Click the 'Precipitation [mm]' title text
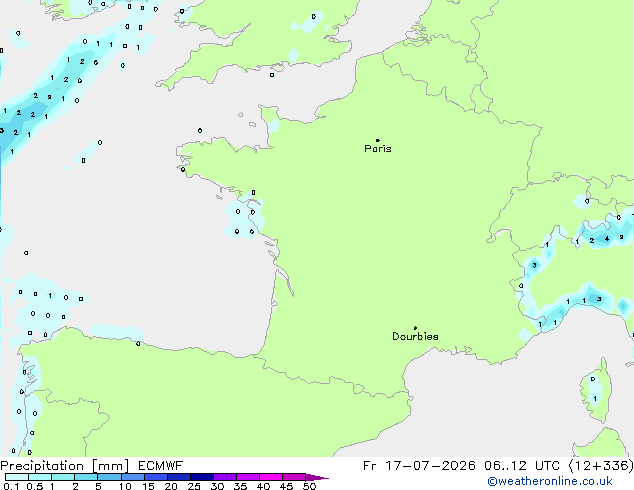The image size is (634, 490). [65, 466]
